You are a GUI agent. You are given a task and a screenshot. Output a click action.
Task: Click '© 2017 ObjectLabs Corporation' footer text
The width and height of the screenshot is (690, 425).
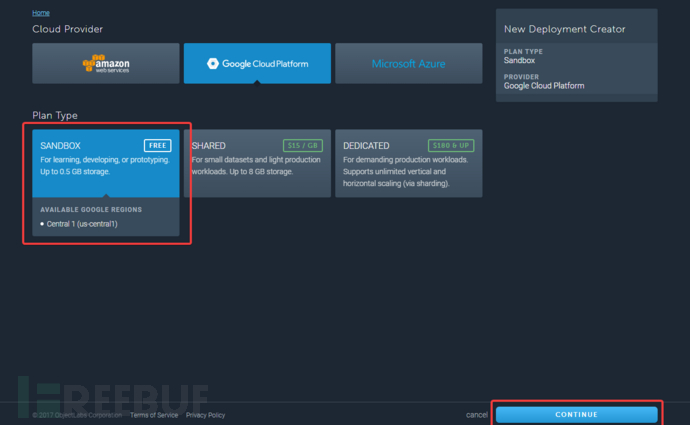tap(77, 415)
